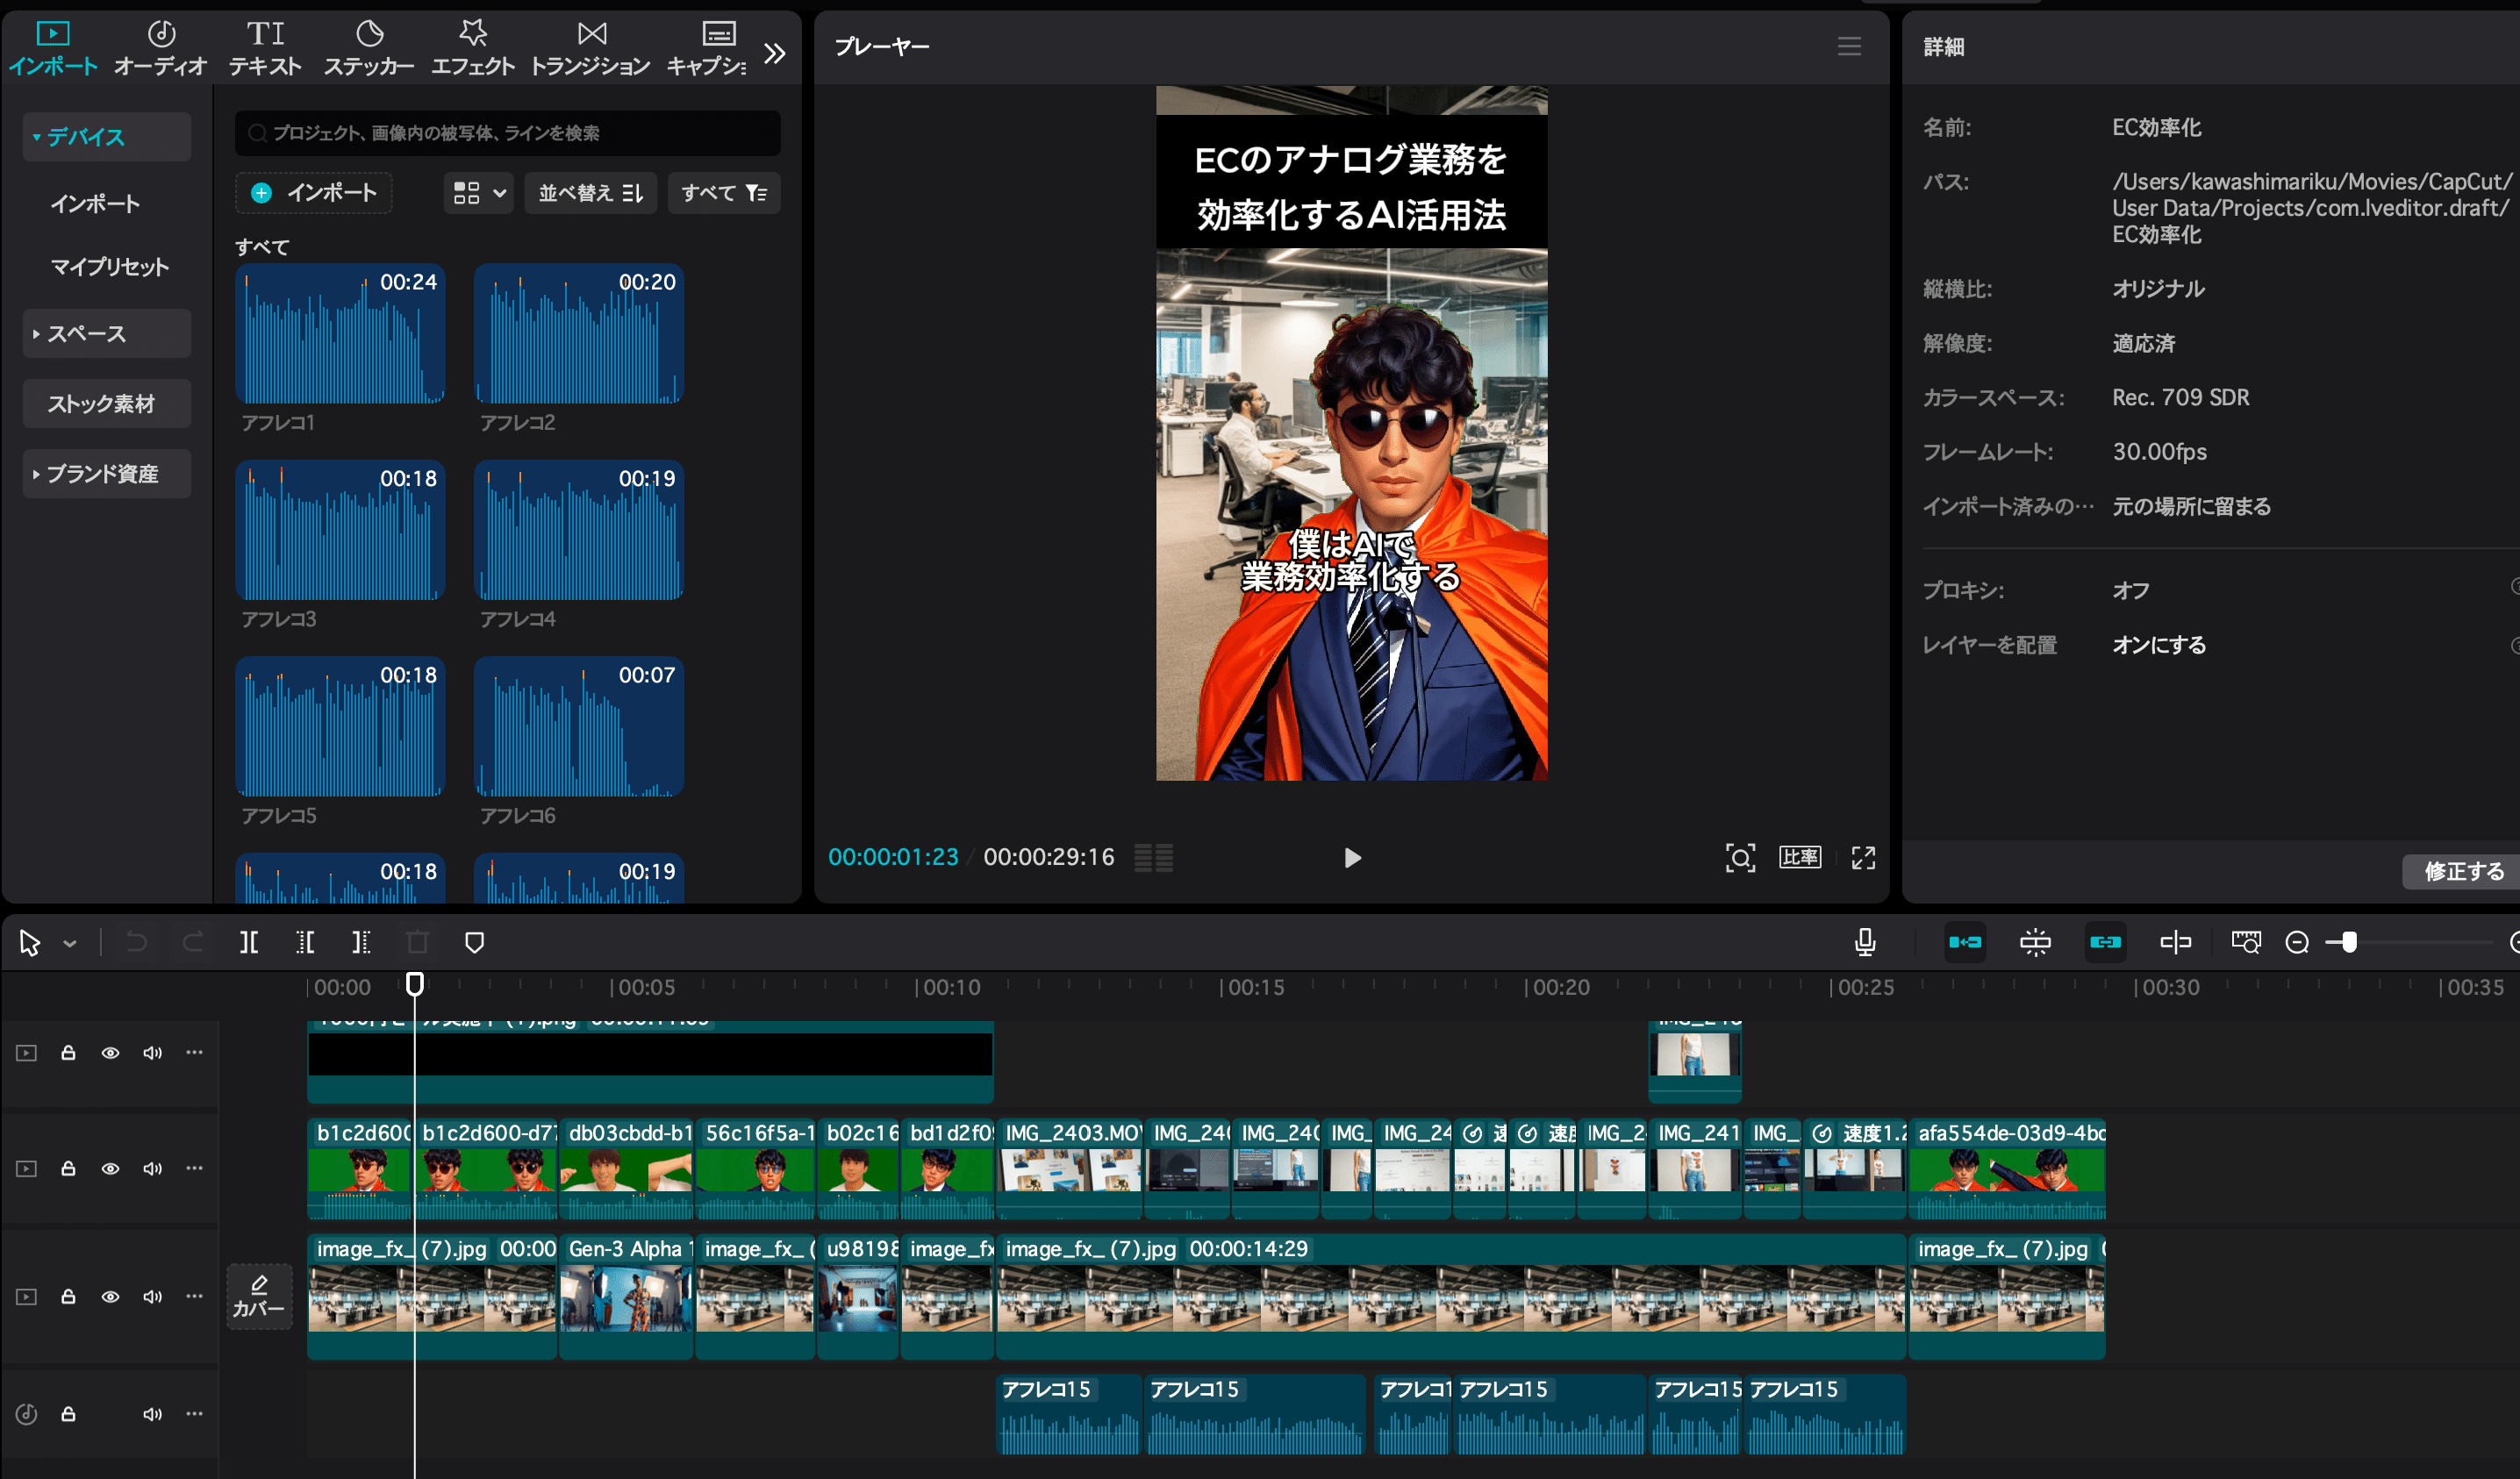
Task: Click the microphone voiceover record icon
Action: click(1865, 942)
